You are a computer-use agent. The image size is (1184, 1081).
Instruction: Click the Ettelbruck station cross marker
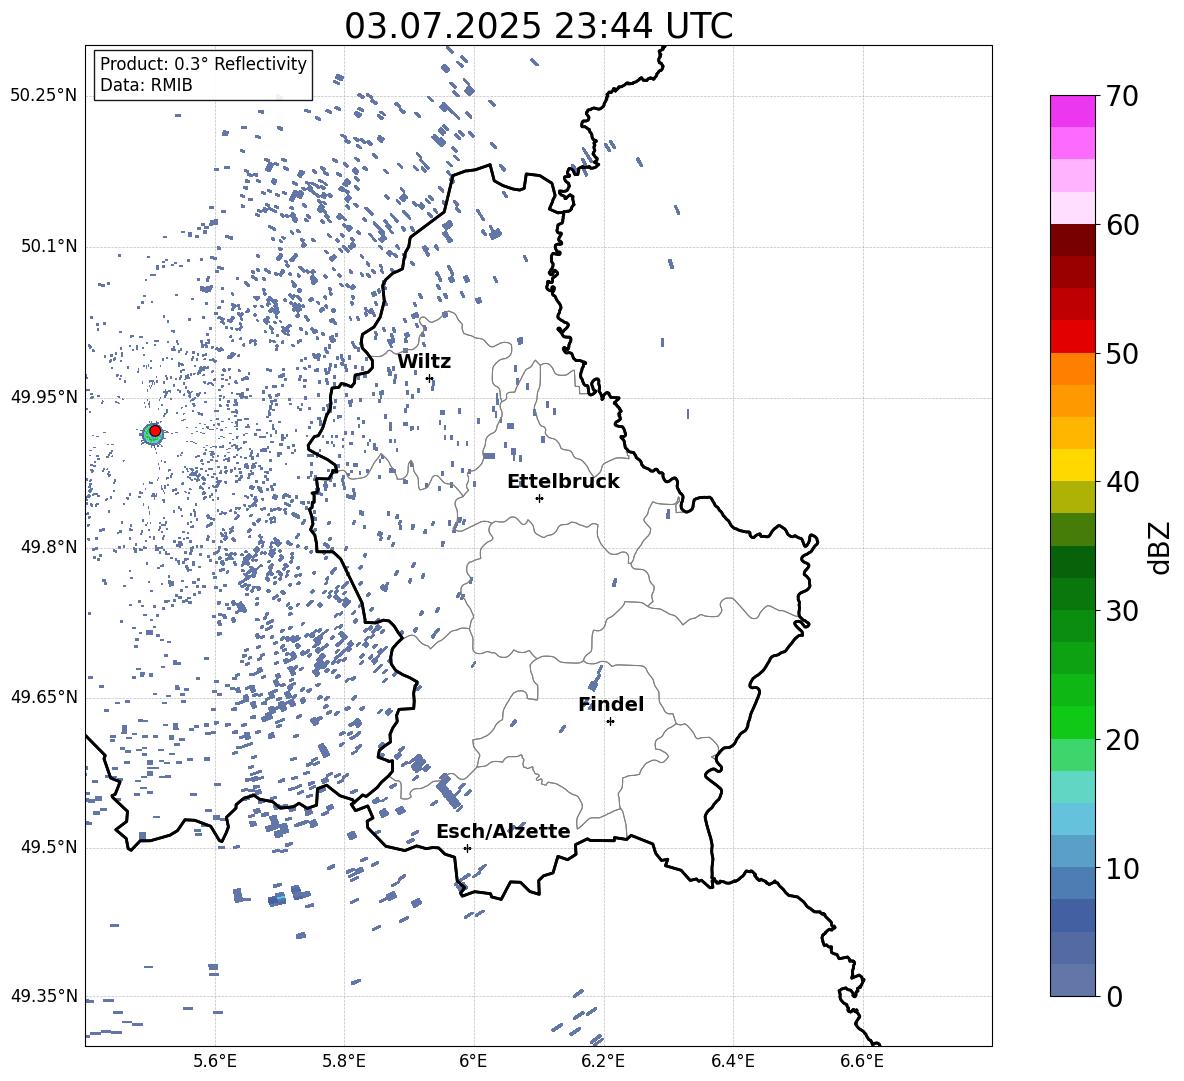(539, 498)
